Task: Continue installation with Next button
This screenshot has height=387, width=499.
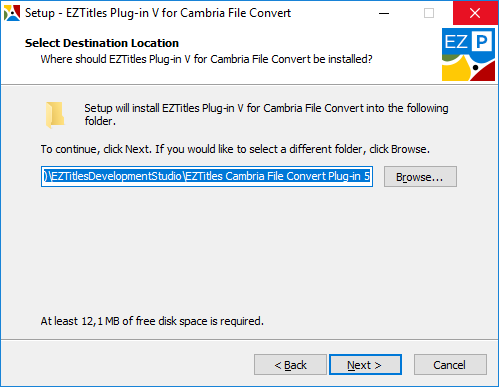Action: click(365, 365)
